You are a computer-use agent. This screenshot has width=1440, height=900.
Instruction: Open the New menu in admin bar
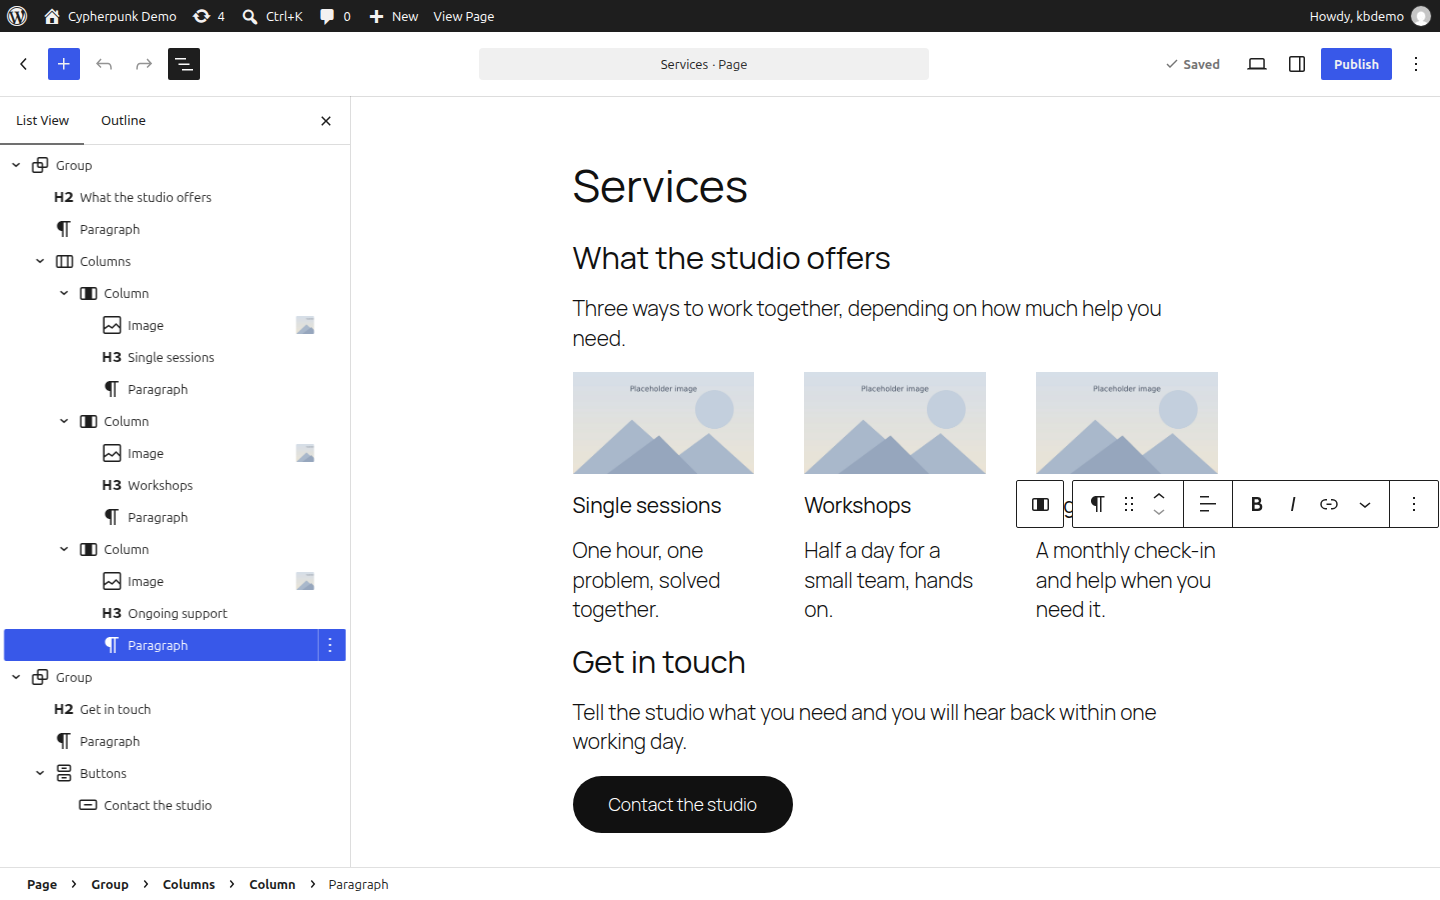(x=394, y=16)
